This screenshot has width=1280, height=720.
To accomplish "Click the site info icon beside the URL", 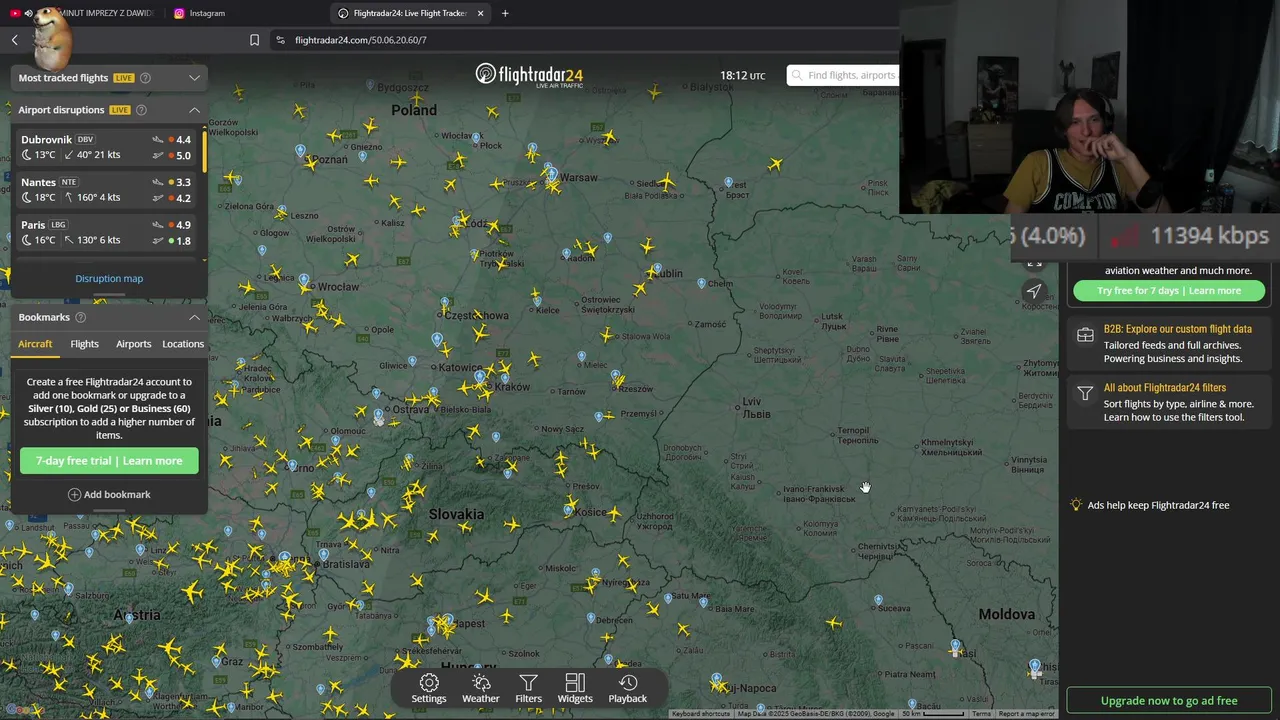I will 280,40.
